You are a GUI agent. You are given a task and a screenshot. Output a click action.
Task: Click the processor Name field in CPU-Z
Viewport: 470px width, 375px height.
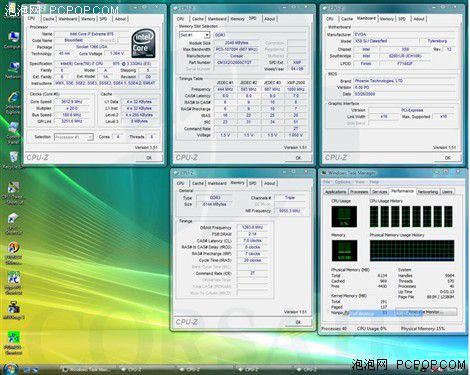pos(92,34)
